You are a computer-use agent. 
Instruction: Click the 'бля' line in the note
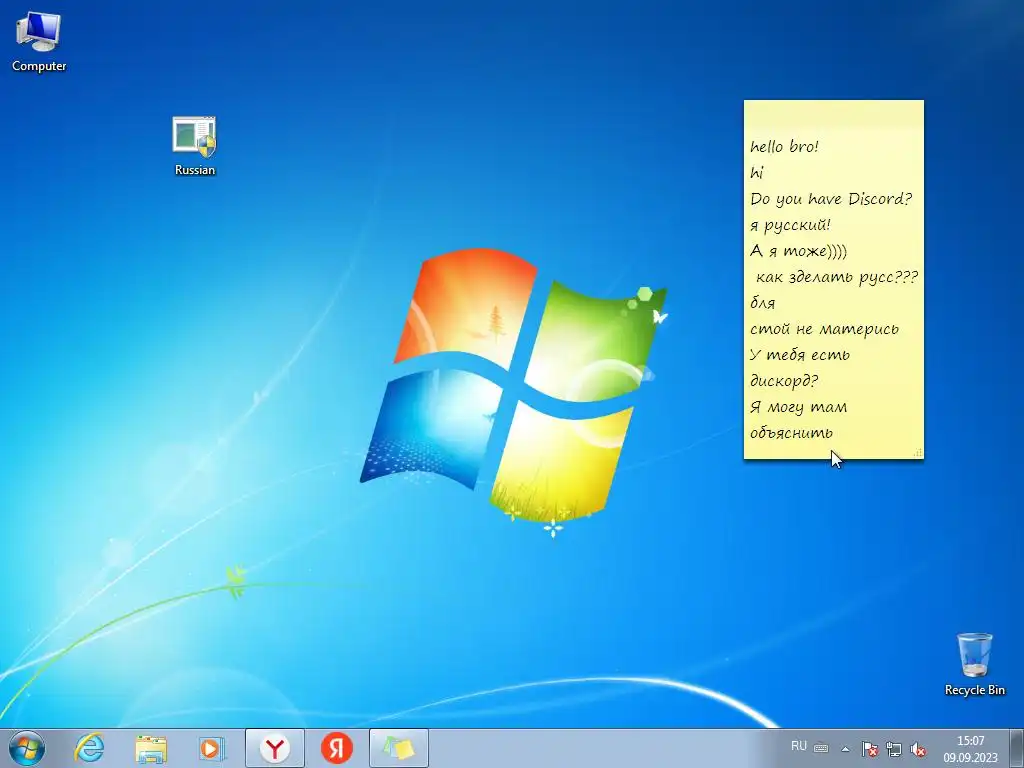[x=763, y=302]
